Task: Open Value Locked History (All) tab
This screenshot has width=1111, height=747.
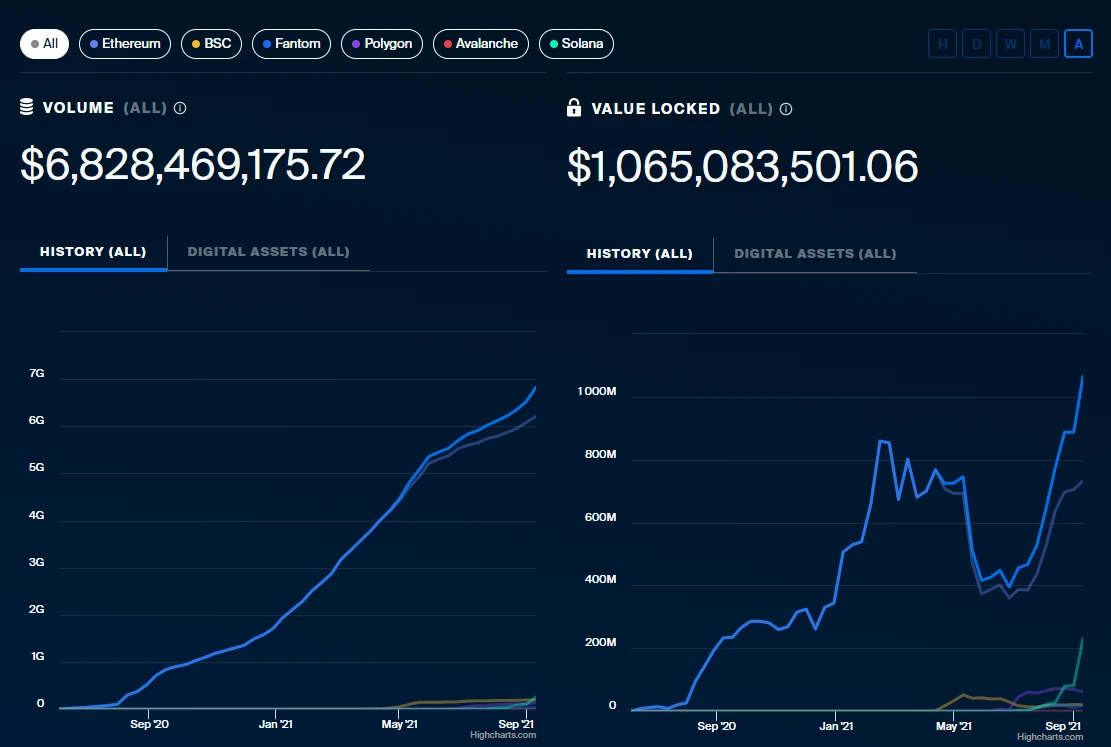Action: (640, 254)
